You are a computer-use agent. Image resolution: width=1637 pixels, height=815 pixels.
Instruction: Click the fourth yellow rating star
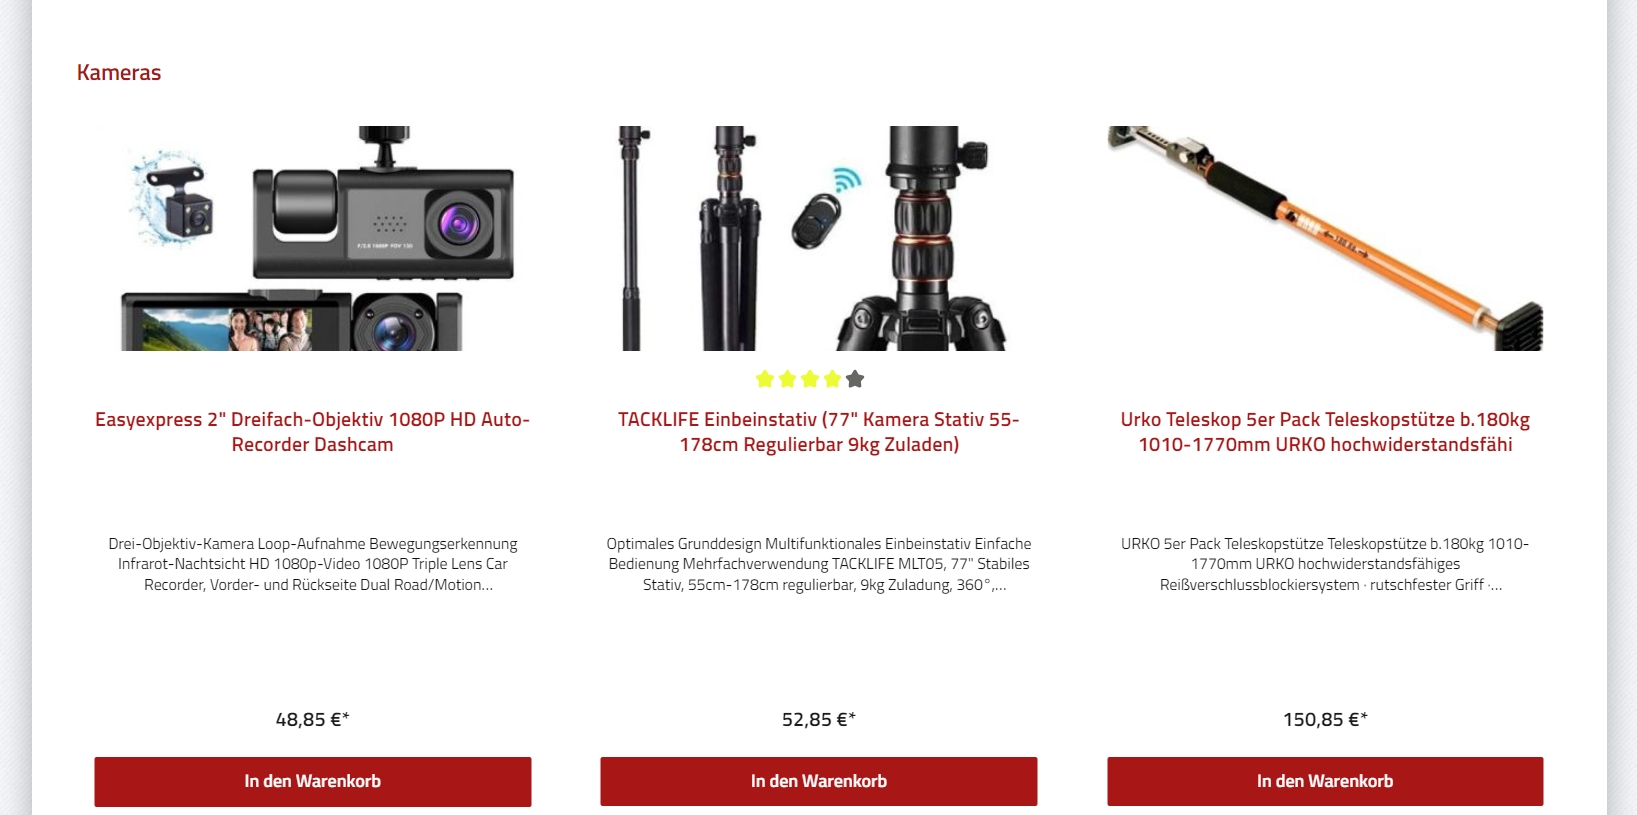pos(832,379)
